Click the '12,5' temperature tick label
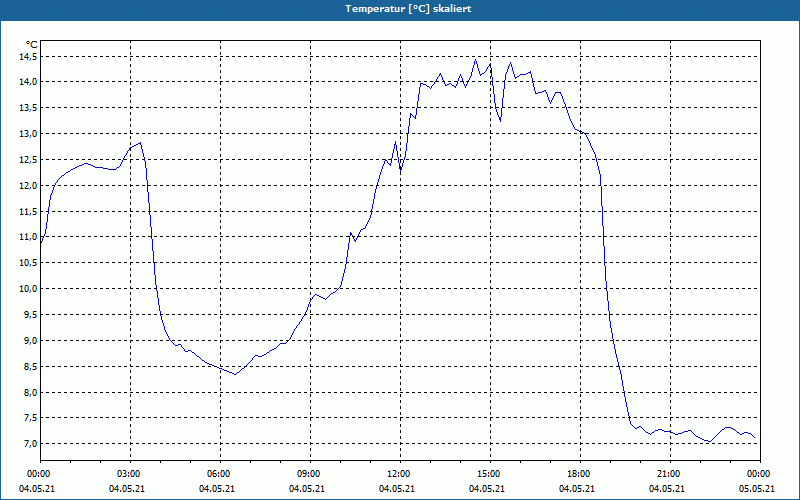Screen dimensions: 800x500 28,160
